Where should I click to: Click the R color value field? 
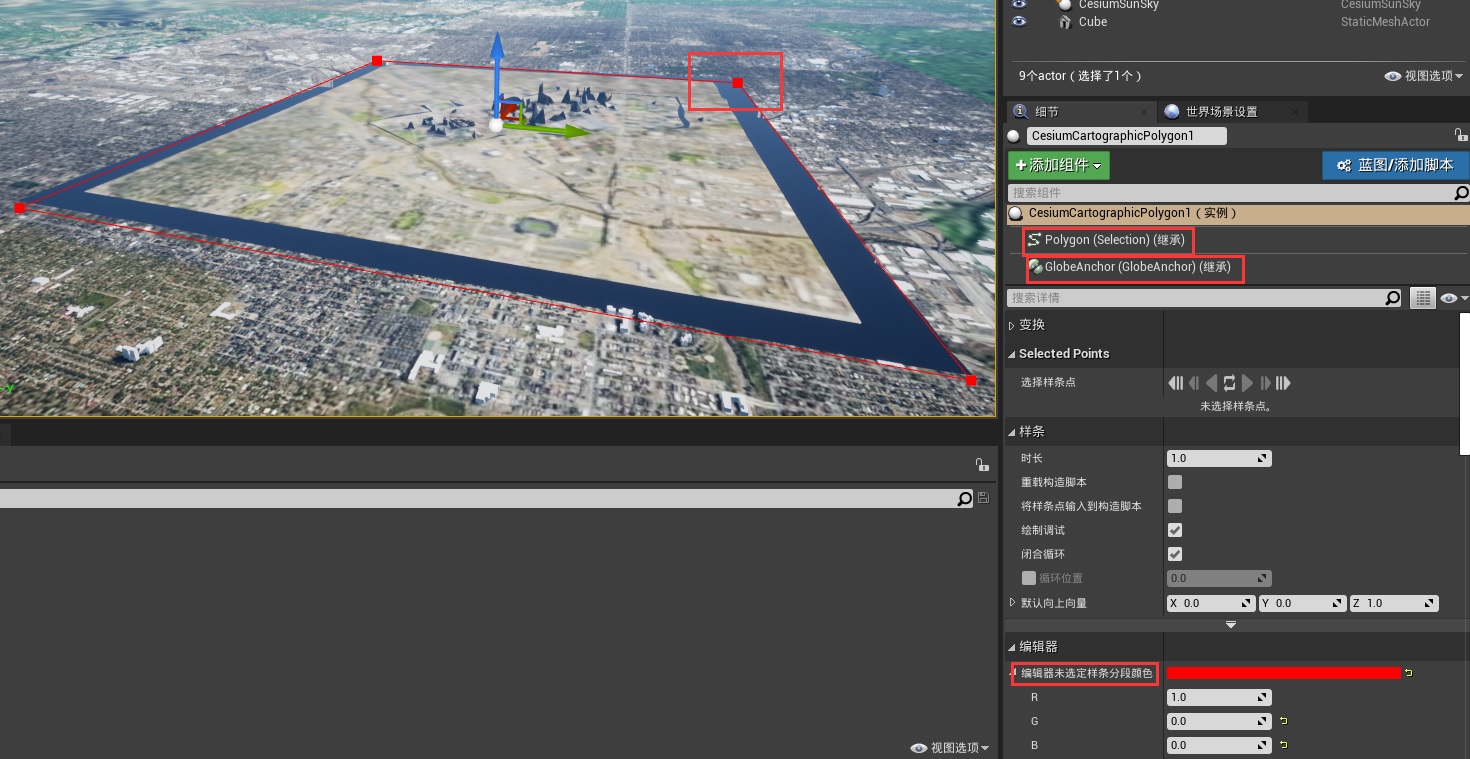pos(1219,697)
